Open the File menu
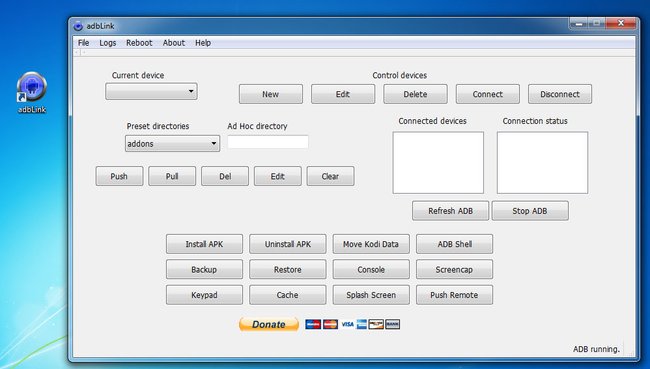Viewport: 650px width, 369px height. point(83,43)
